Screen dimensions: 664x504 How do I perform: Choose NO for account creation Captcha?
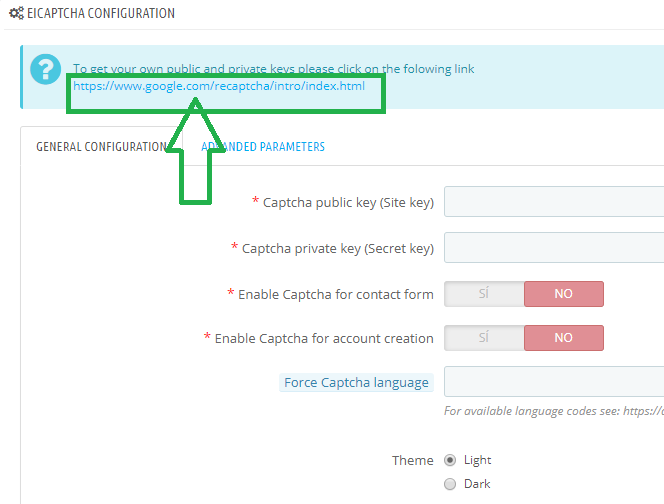pyautogui.click(x=564, y=338)
